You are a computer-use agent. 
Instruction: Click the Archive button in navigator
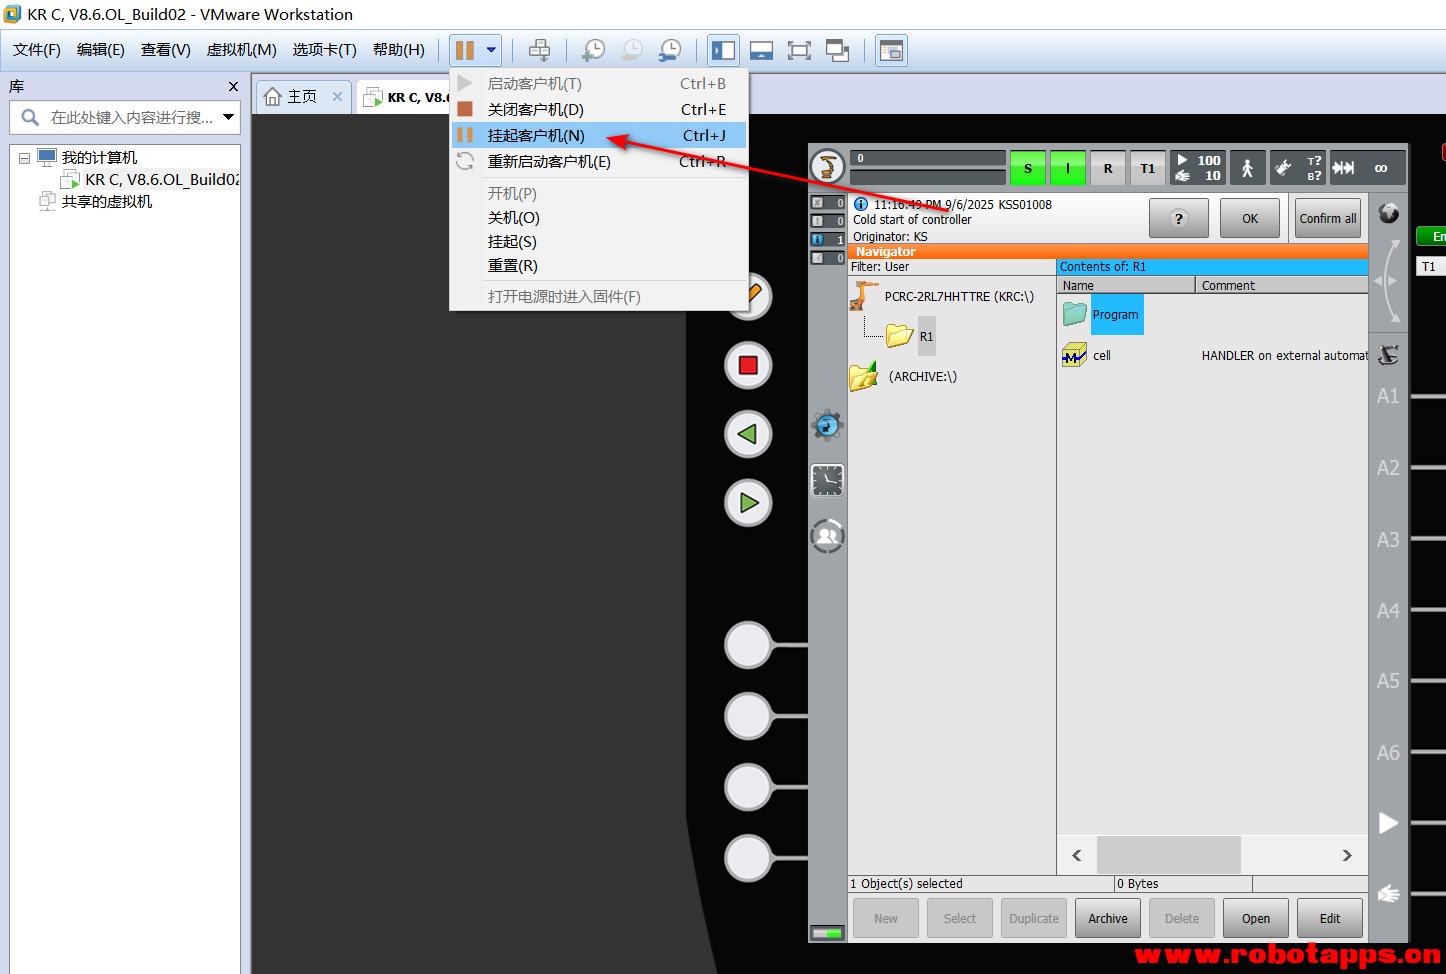1108,918
